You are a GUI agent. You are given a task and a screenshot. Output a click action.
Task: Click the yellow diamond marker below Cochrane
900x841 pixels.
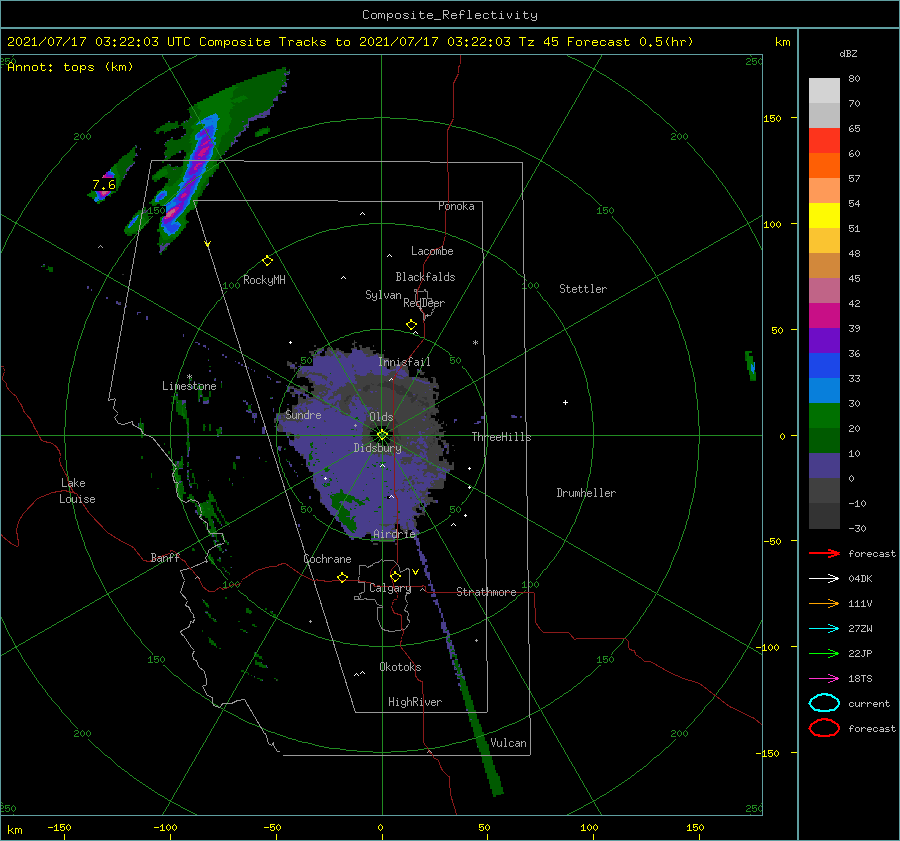click(342, 577)
